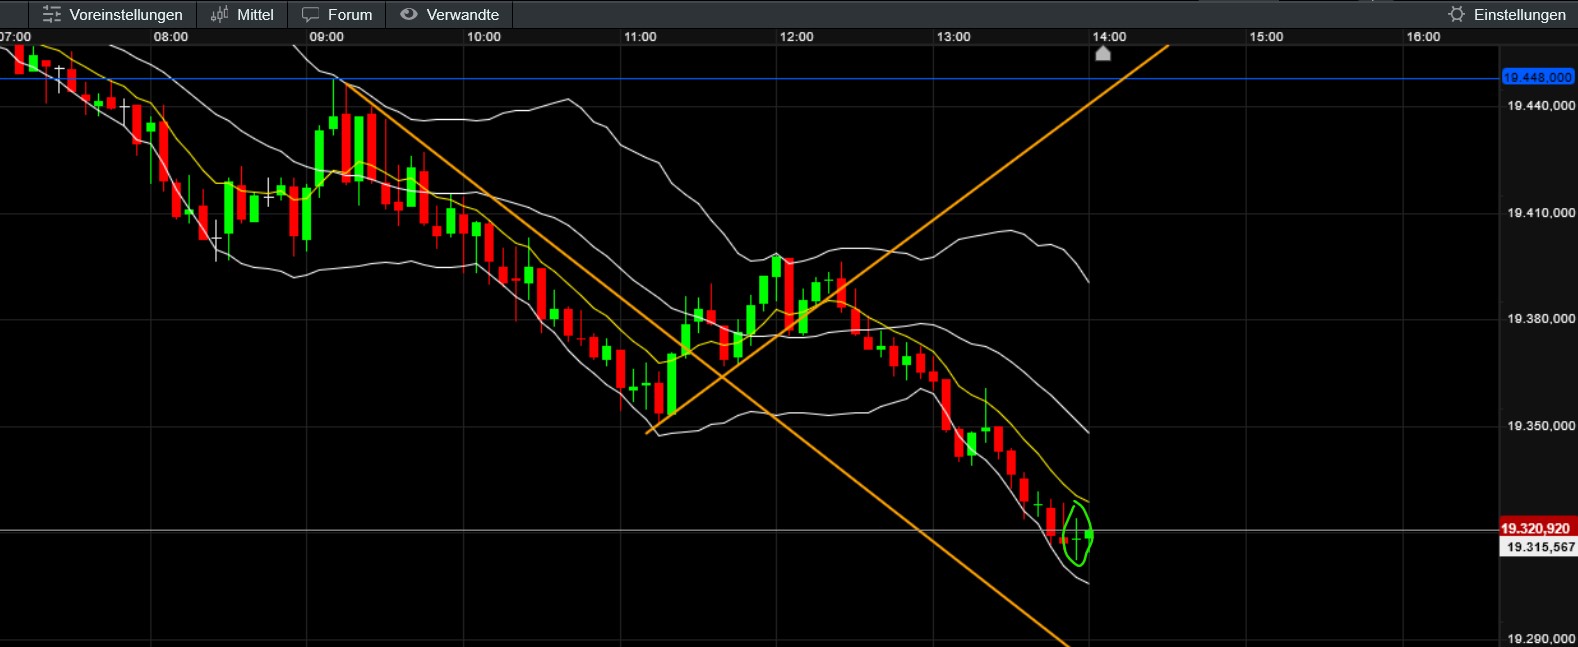Viewport: 1578px width, 647px height.
Task: Click the 15:00 time axis label
Action: (1266, 36)
